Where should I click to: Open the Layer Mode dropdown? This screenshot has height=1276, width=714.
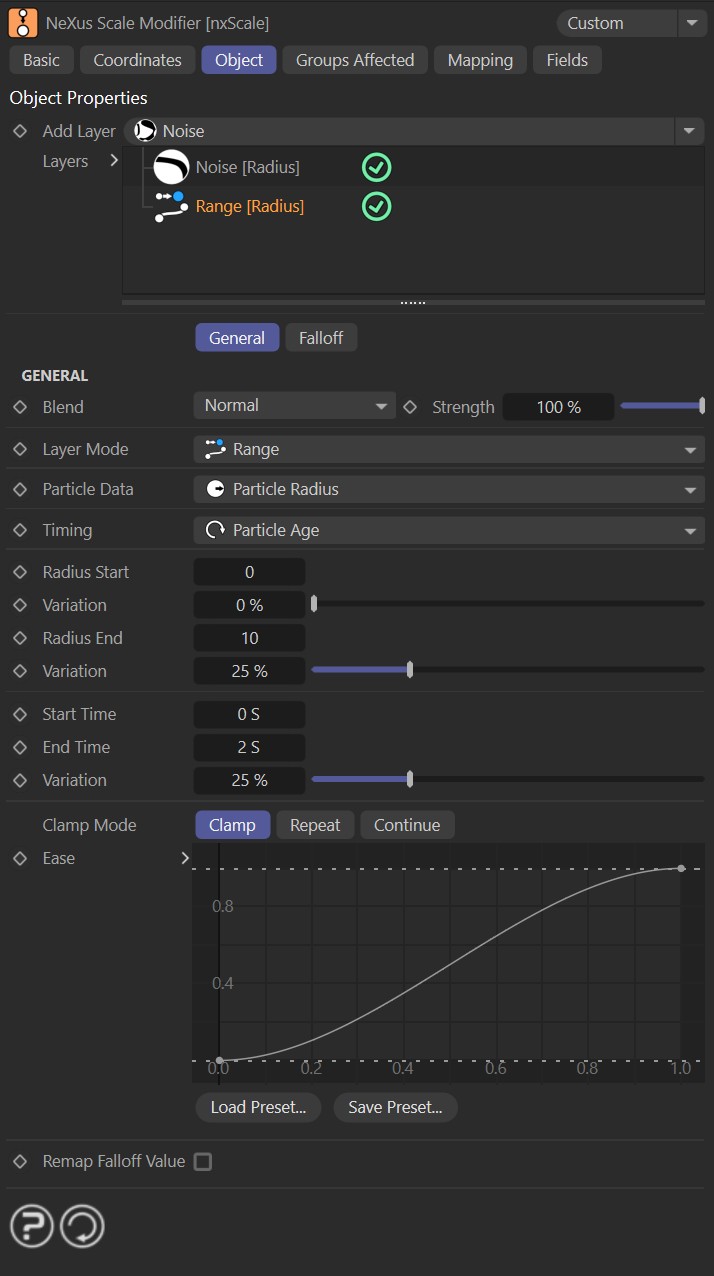449,450
